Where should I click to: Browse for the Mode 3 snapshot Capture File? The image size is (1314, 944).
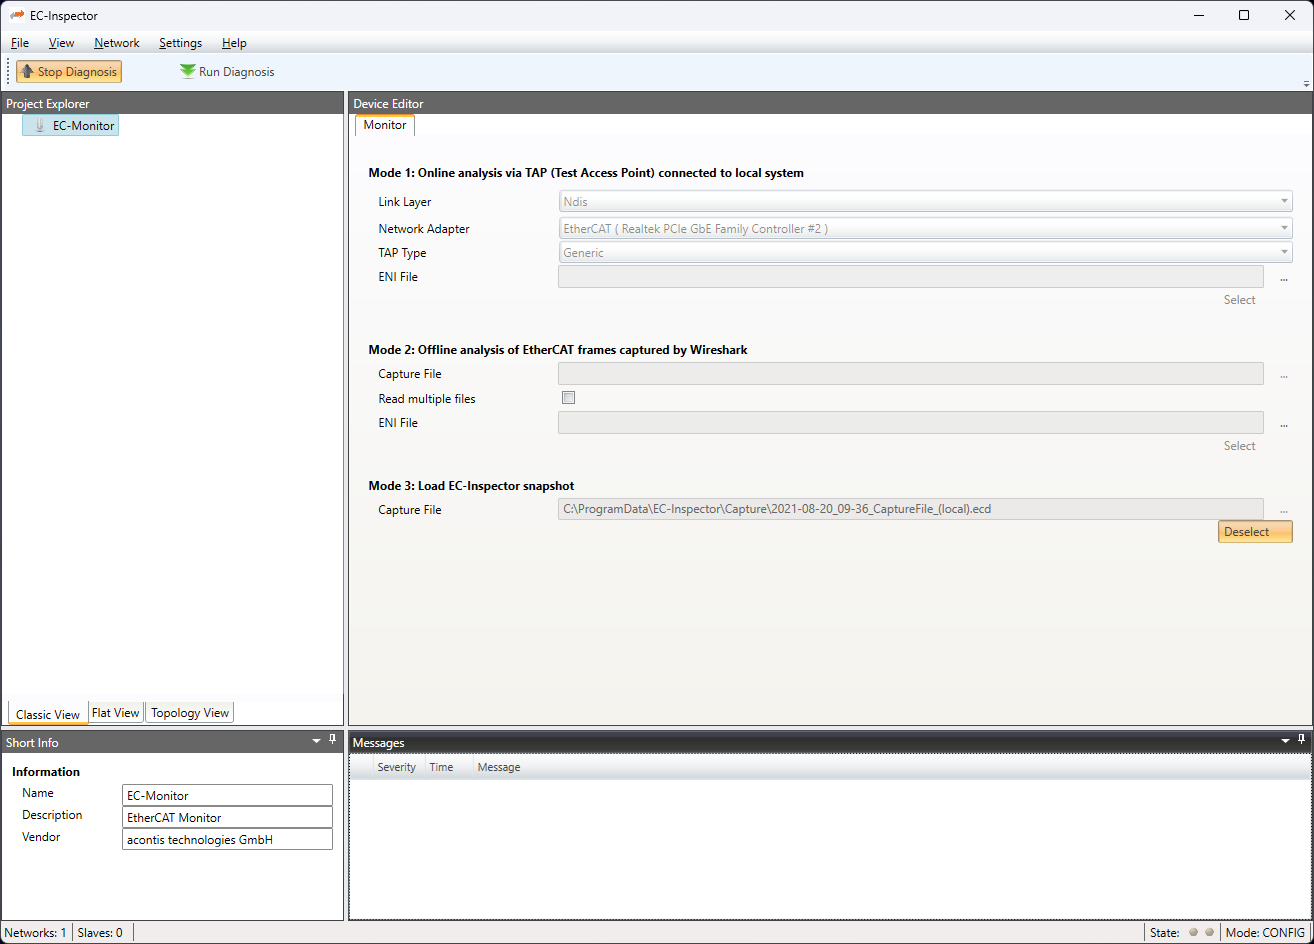click(1283, 511)
